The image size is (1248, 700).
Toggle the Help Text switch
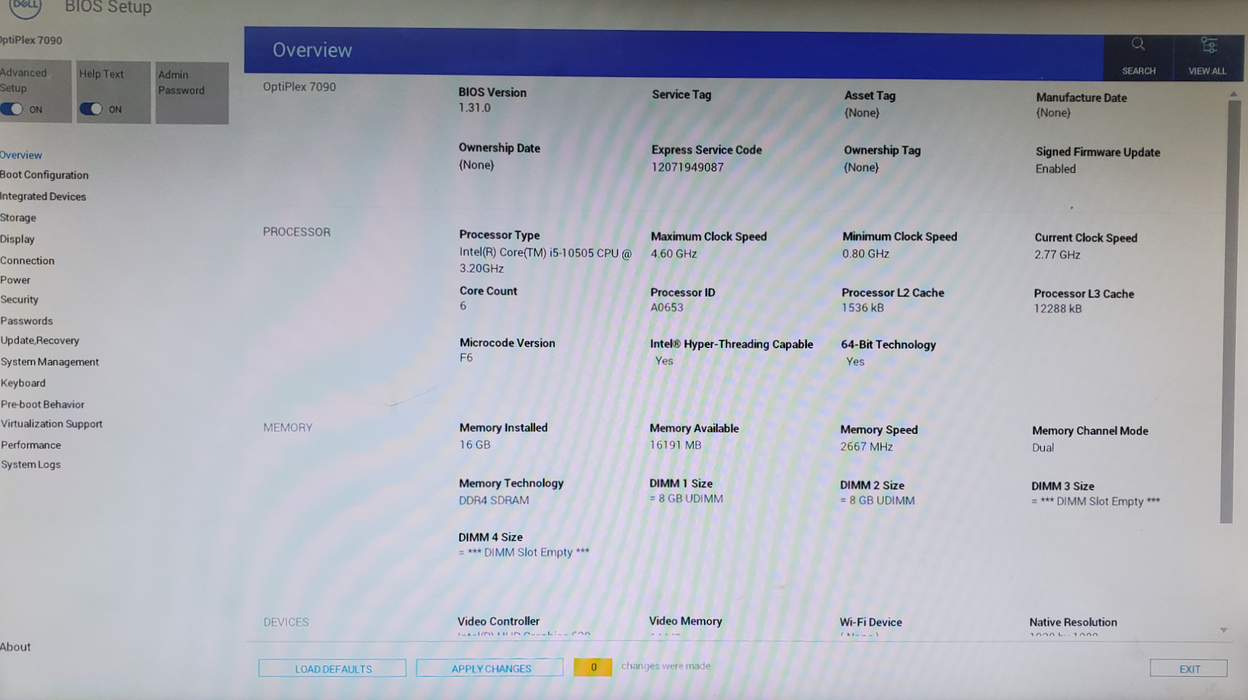(x=91, y=109)
